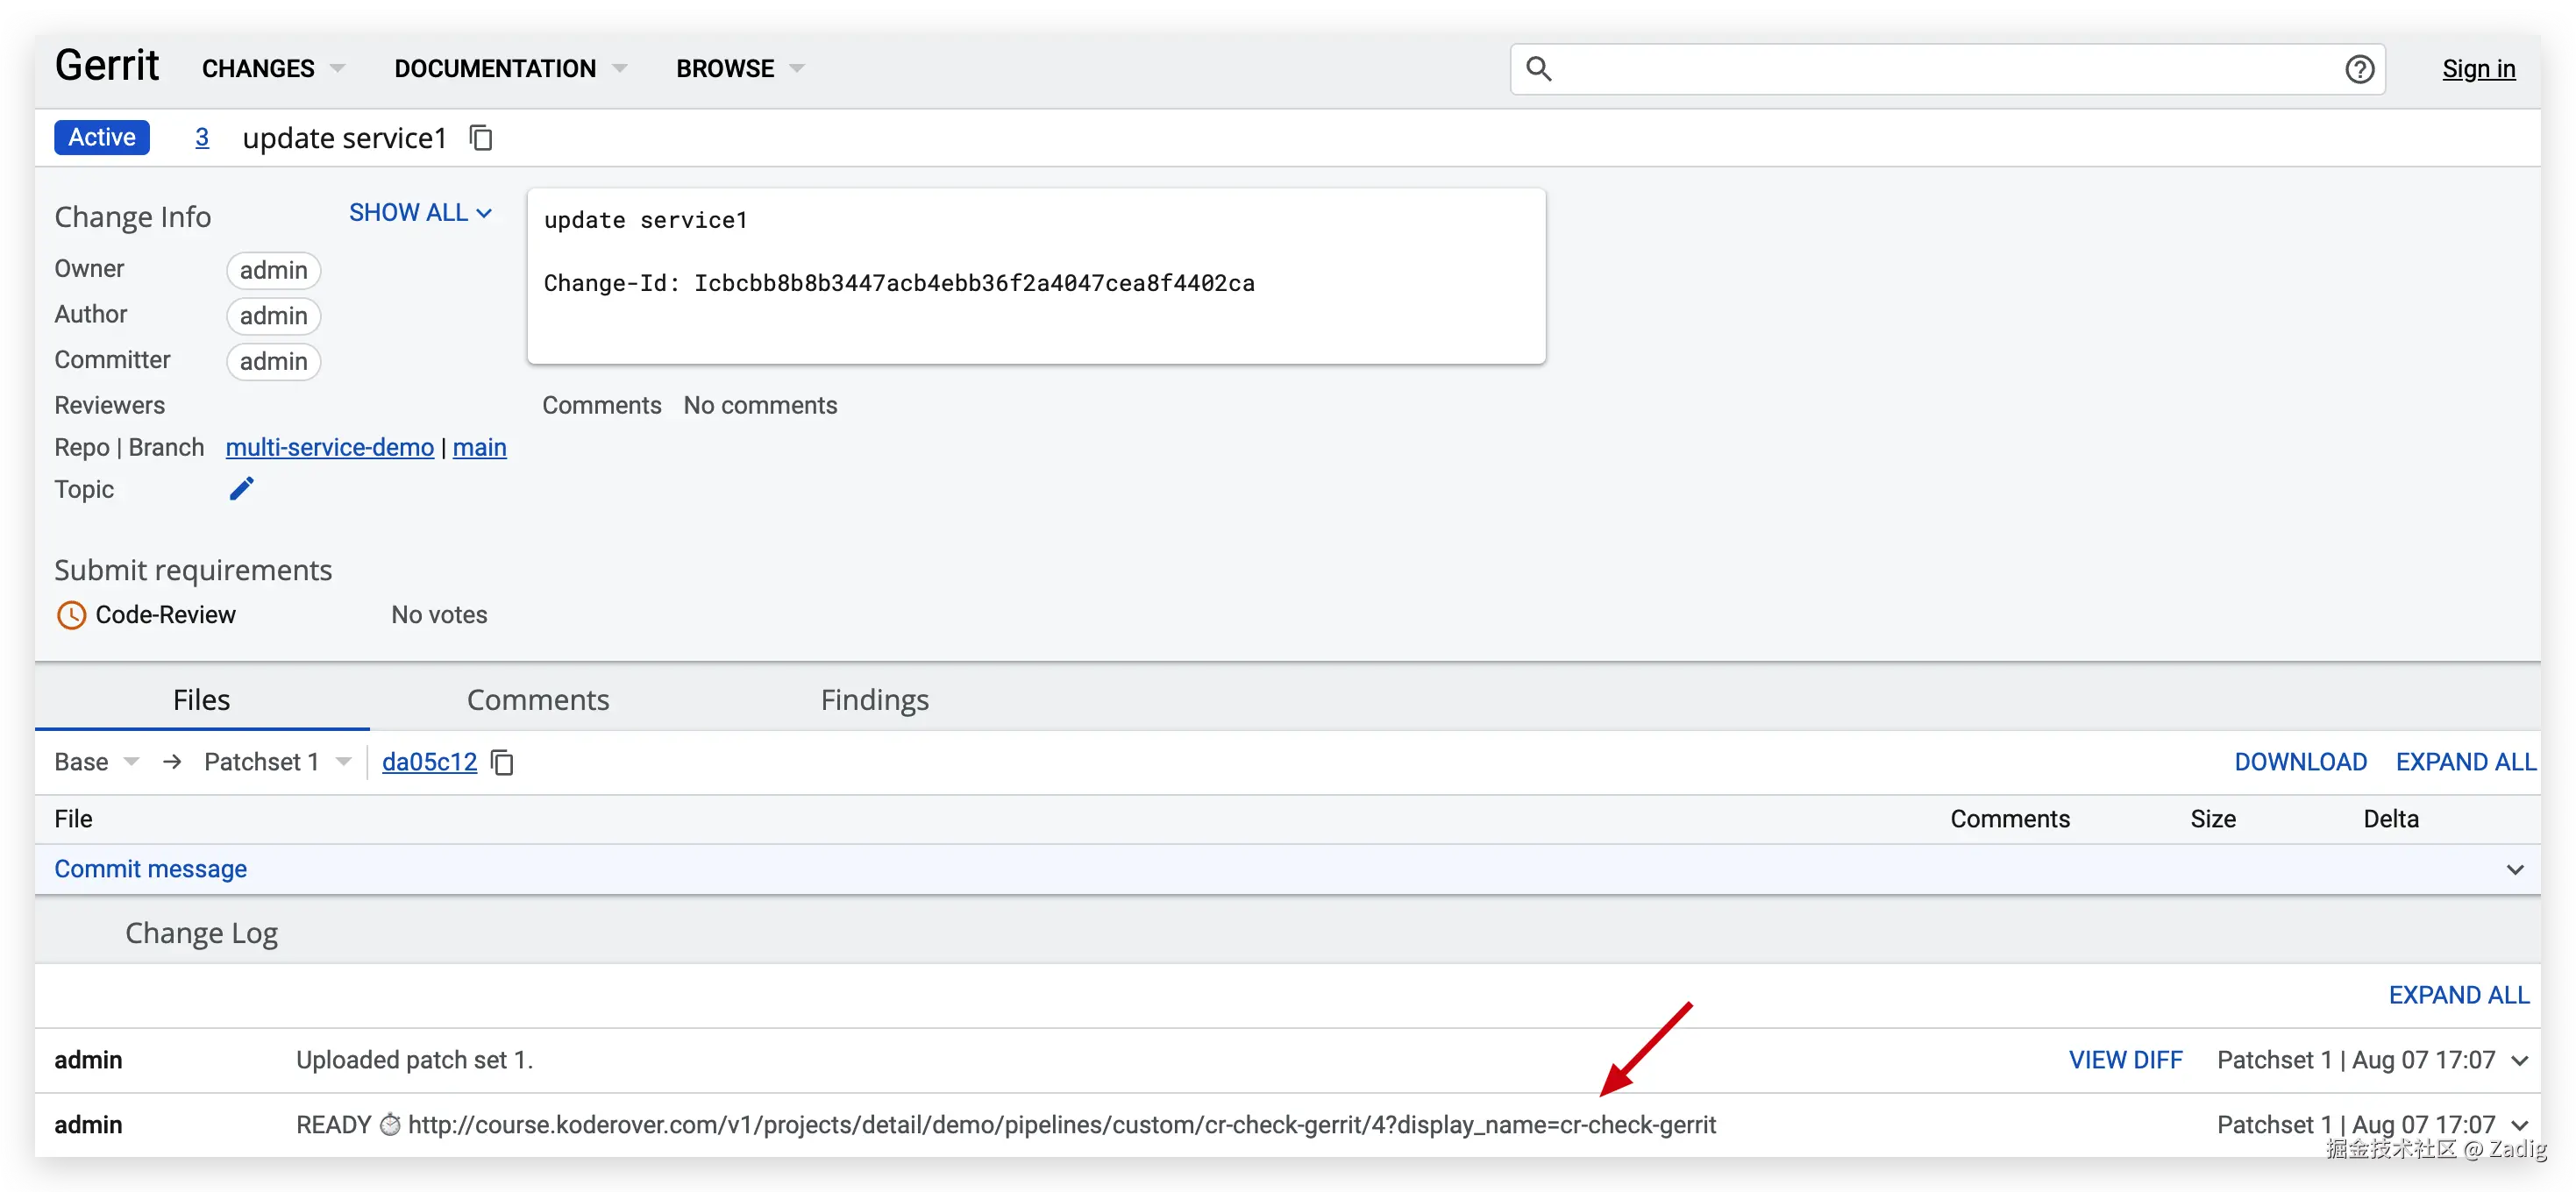The width and height of the screenshot is (2576, 1192).
Task: Copy the change subject with the clipboard icon
Action: click(481, 138)
